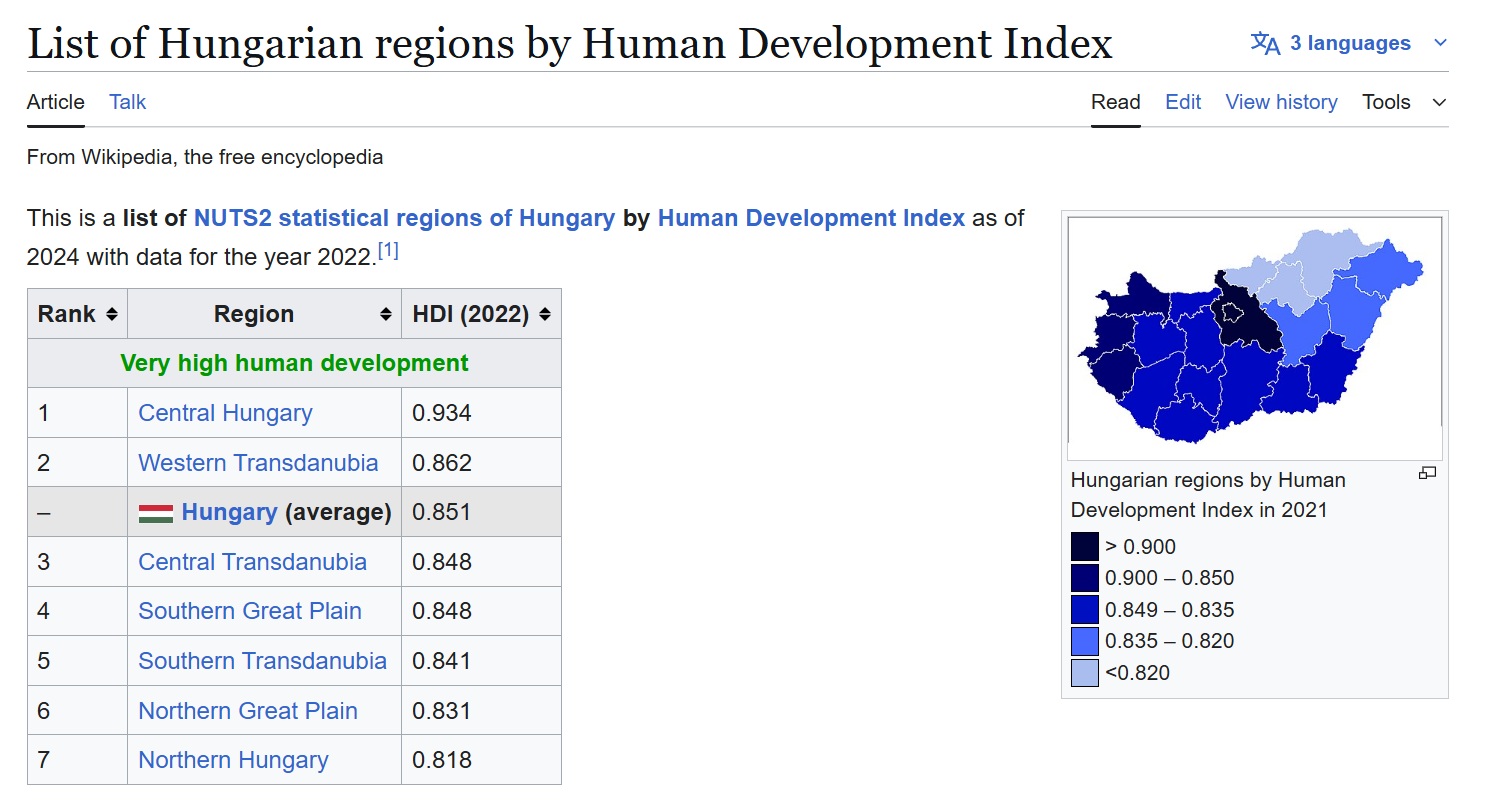
Task: Click the page title heading text
Action: click(570, 43)
